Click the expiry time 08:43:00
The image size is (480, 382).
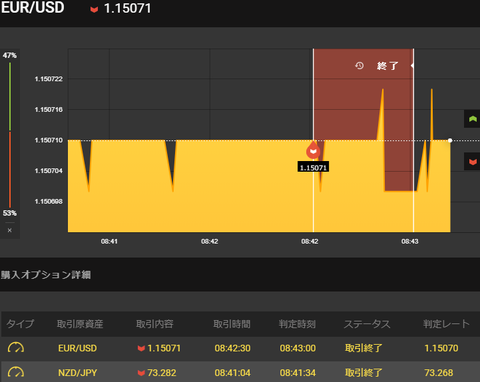pos(298,348)
